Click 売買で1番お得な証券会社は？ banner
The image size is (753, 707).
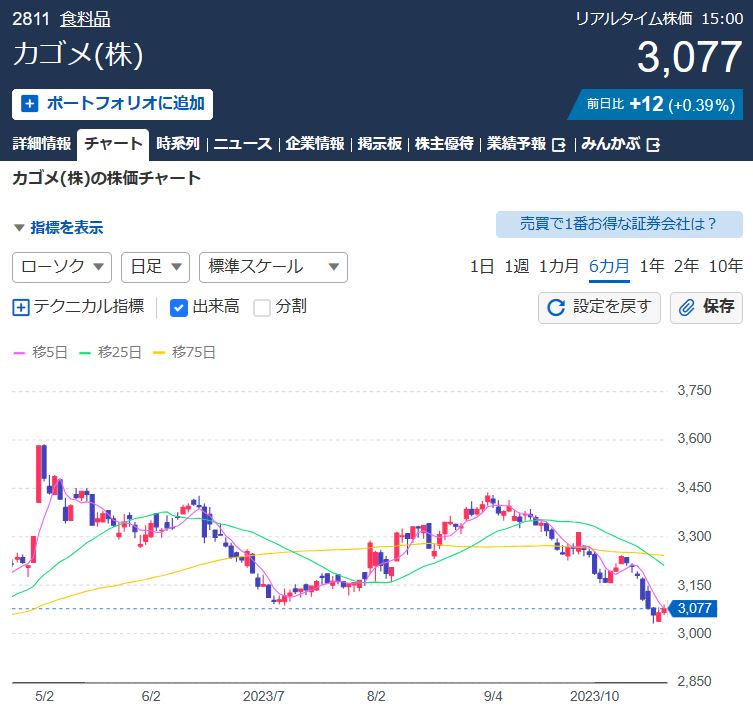point(619,224)
